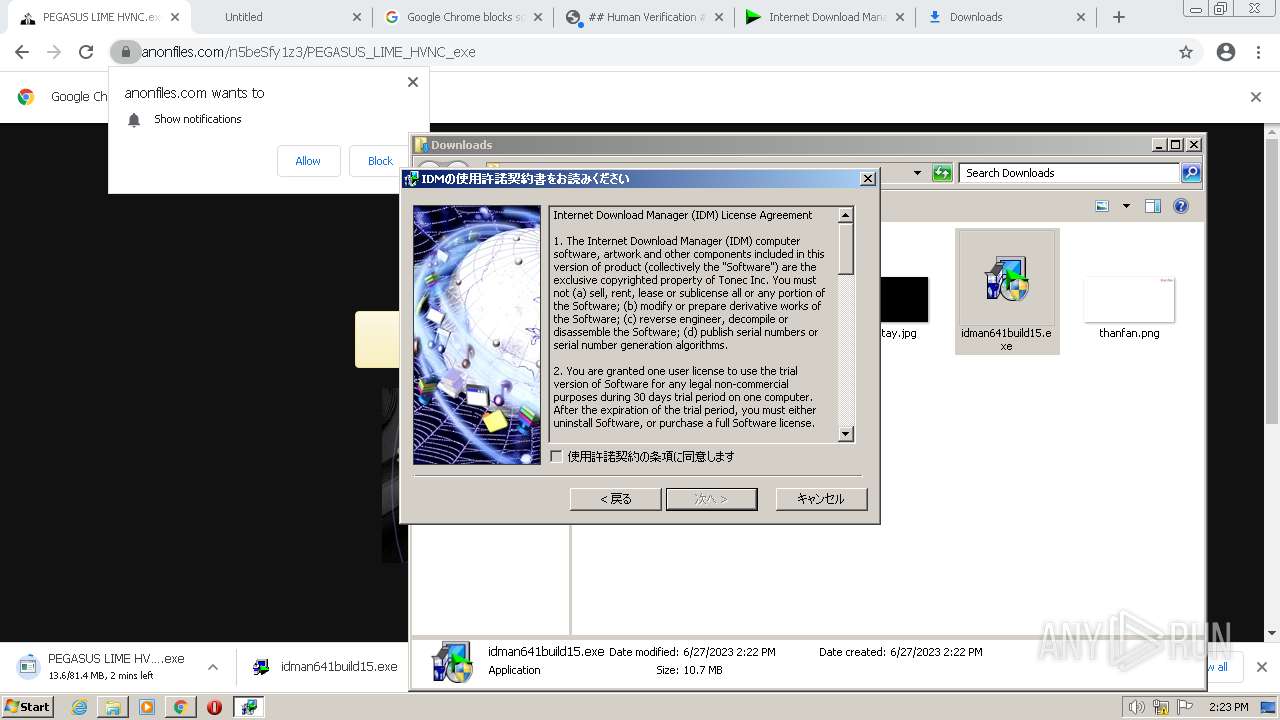Screen dimensions: 1280x720
Task: Click the Search Downloads field
Action: [x=1069, y=173]
